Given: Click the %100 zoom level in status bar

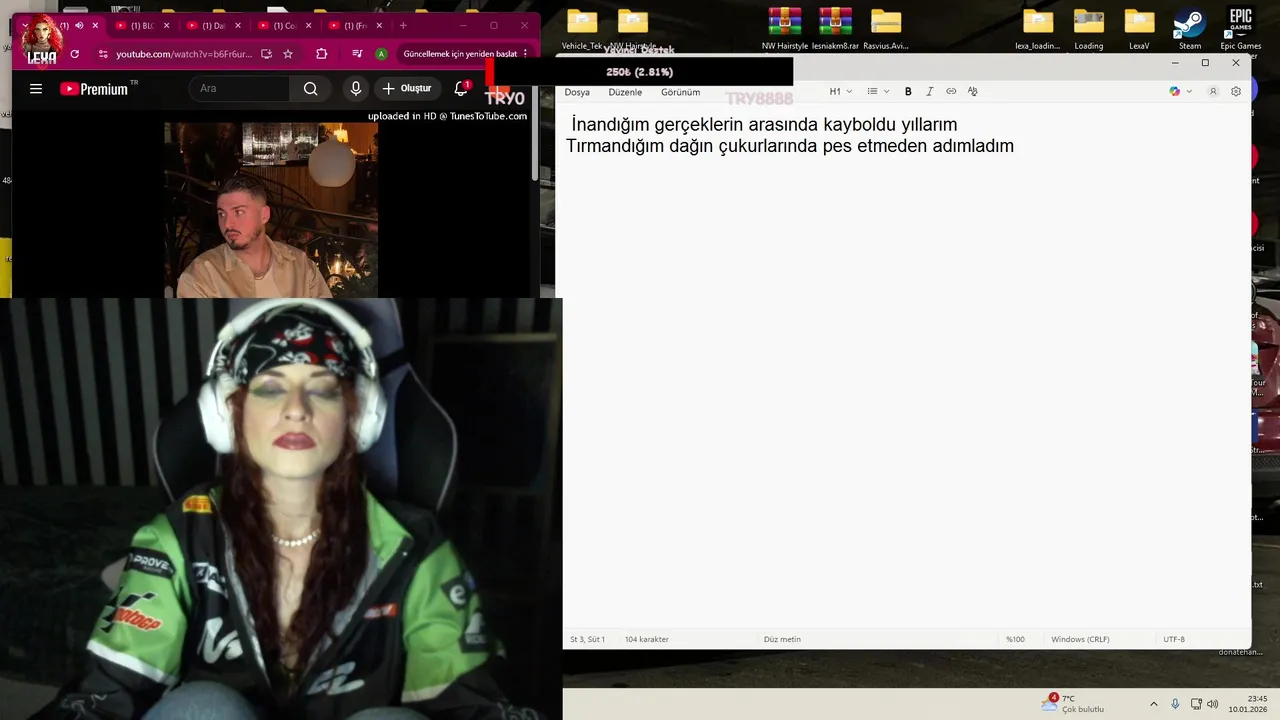Looking at the screenshot, I should click(1015, 639).
